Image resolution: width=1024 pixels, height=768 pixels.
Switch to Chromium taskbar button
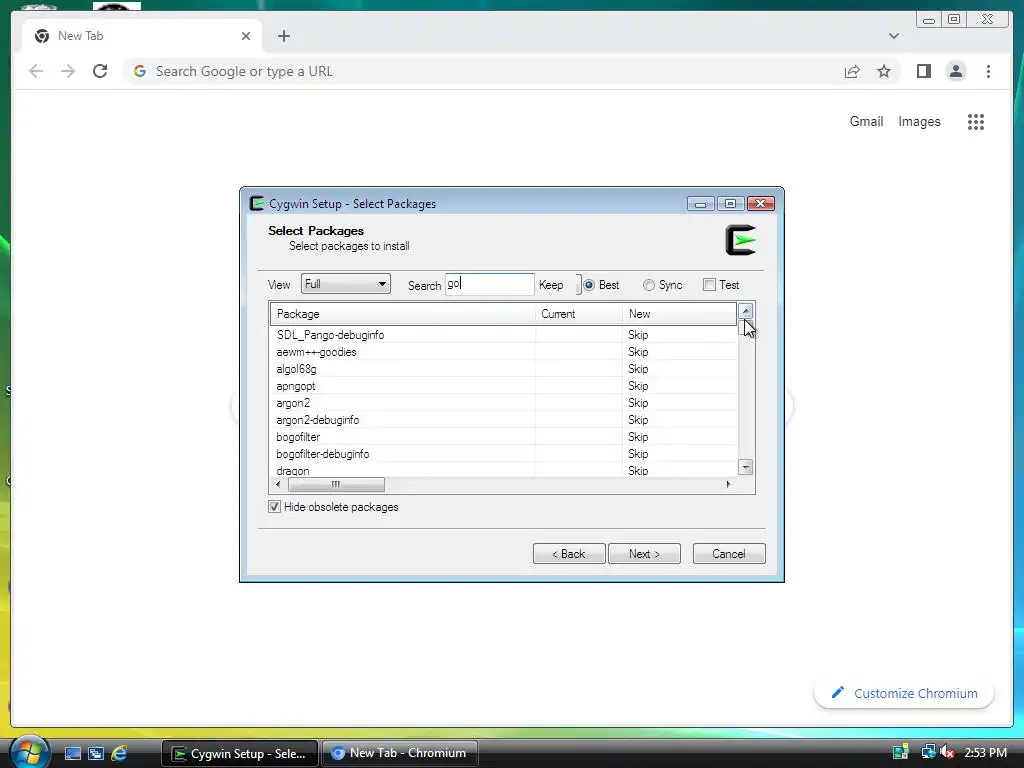click(x=399, y=753)
